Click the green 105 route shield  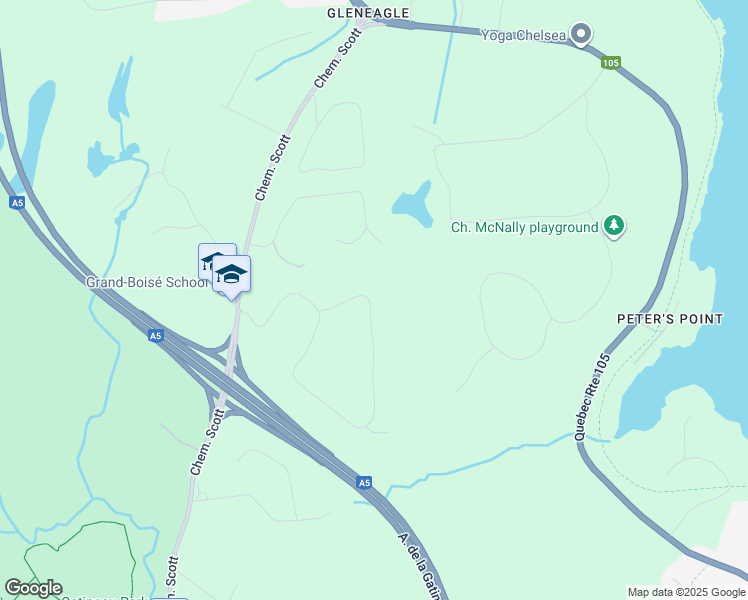point(611,63)
